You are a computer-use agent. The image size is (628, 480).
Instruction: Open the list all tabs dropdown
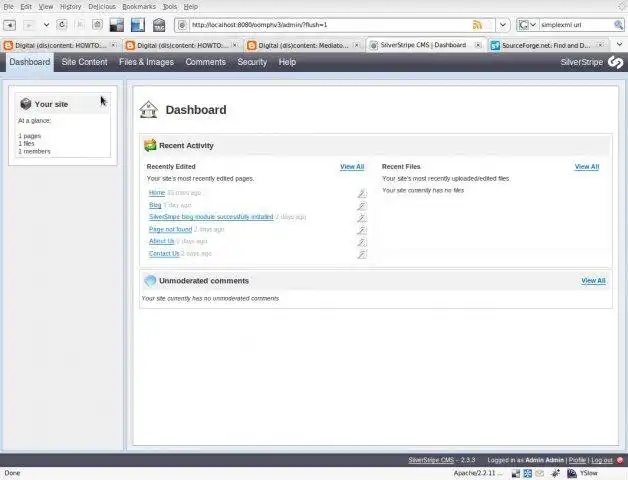tap(619, 44)
